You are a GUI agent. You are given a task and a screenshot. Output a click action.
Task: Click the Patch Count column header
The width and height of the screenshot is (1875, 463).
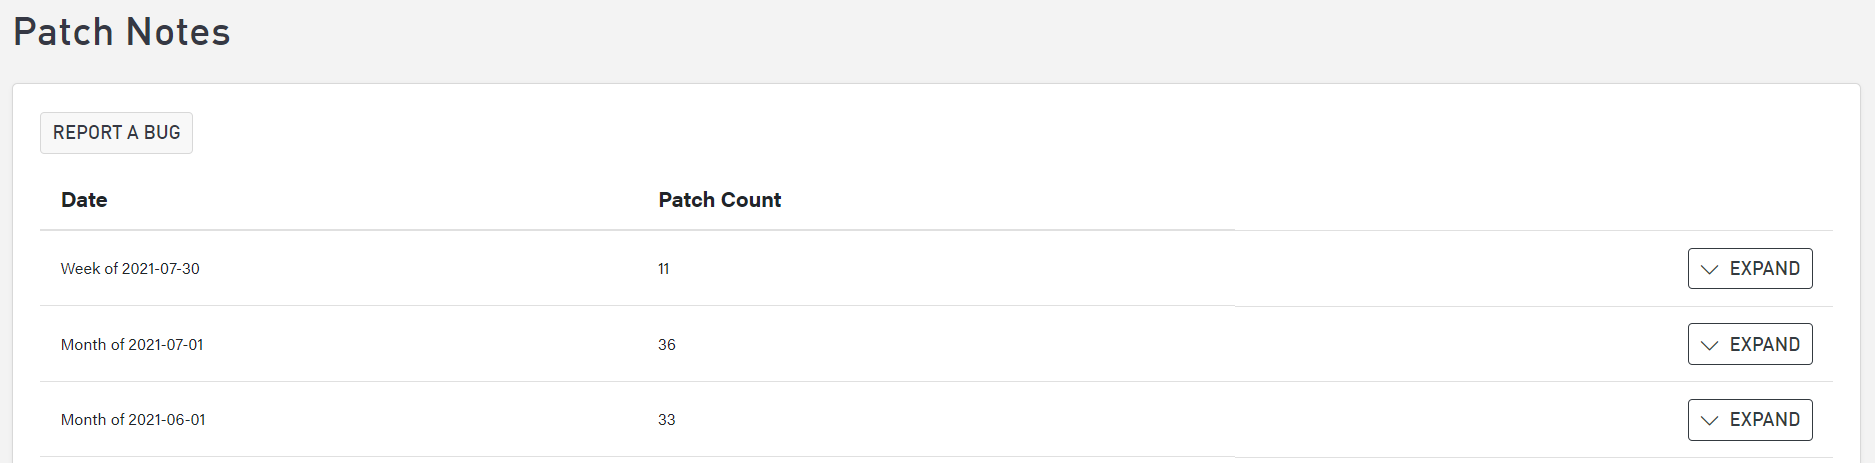720,200
